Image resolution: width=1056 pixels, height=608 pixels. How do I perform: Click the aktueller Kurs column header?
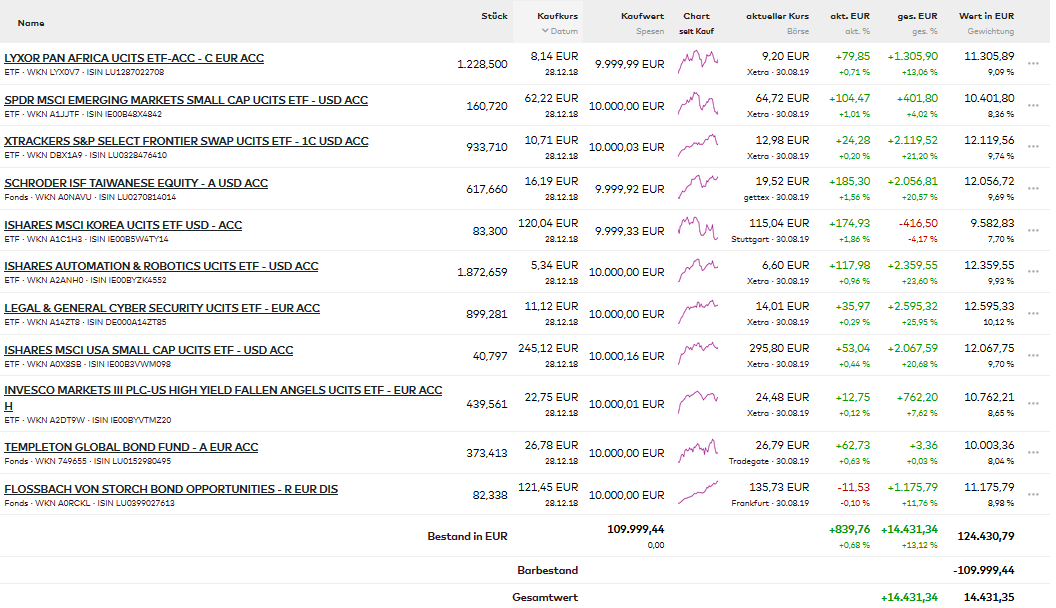pos(777,16)
